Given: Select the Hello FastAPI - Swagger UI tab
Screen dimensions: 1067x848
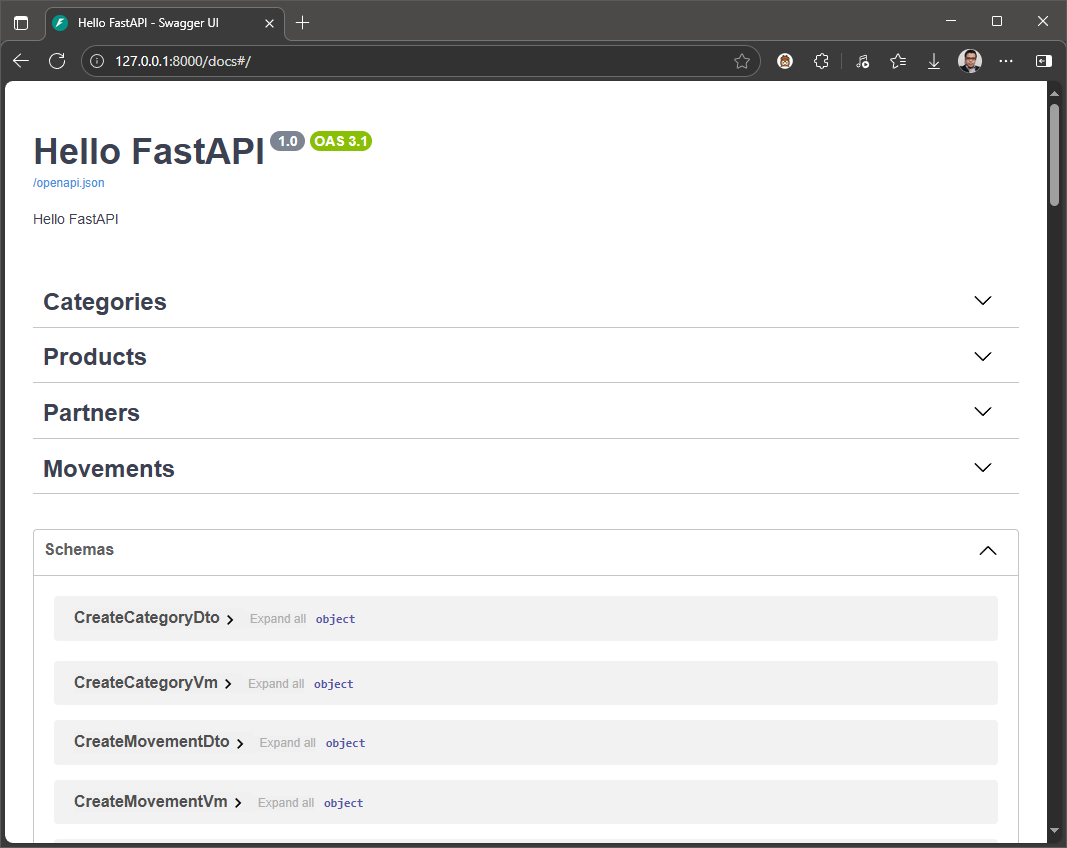Looking at the screenshot, I should (165, 23).
